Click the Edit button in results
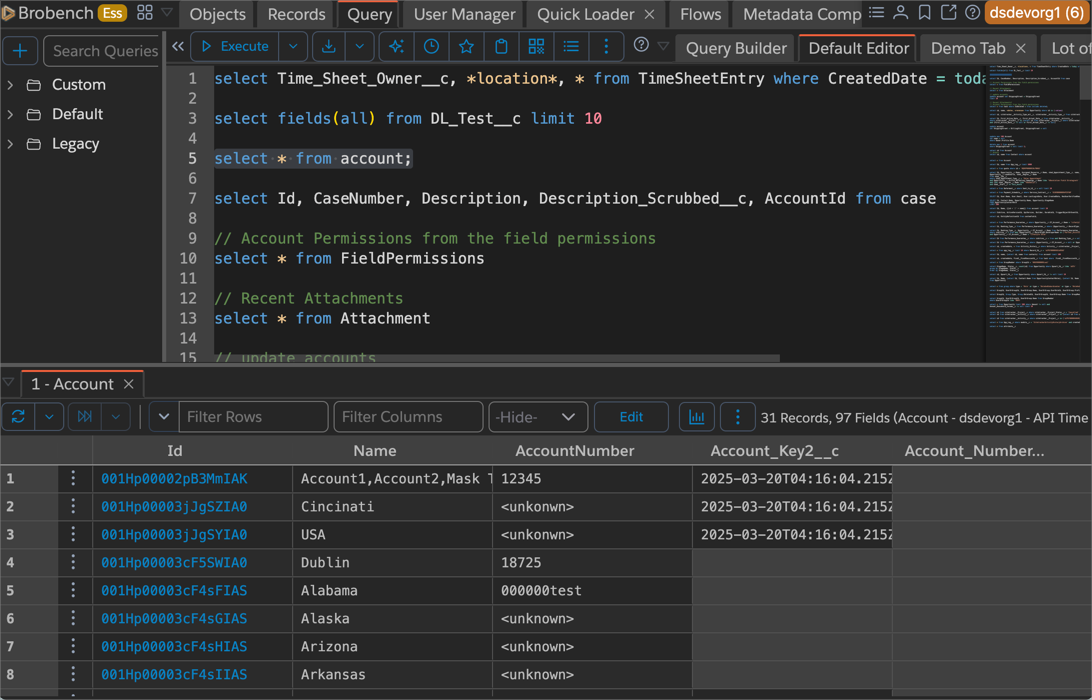This screenshot has height=700, width=1092. pos(631,417)
